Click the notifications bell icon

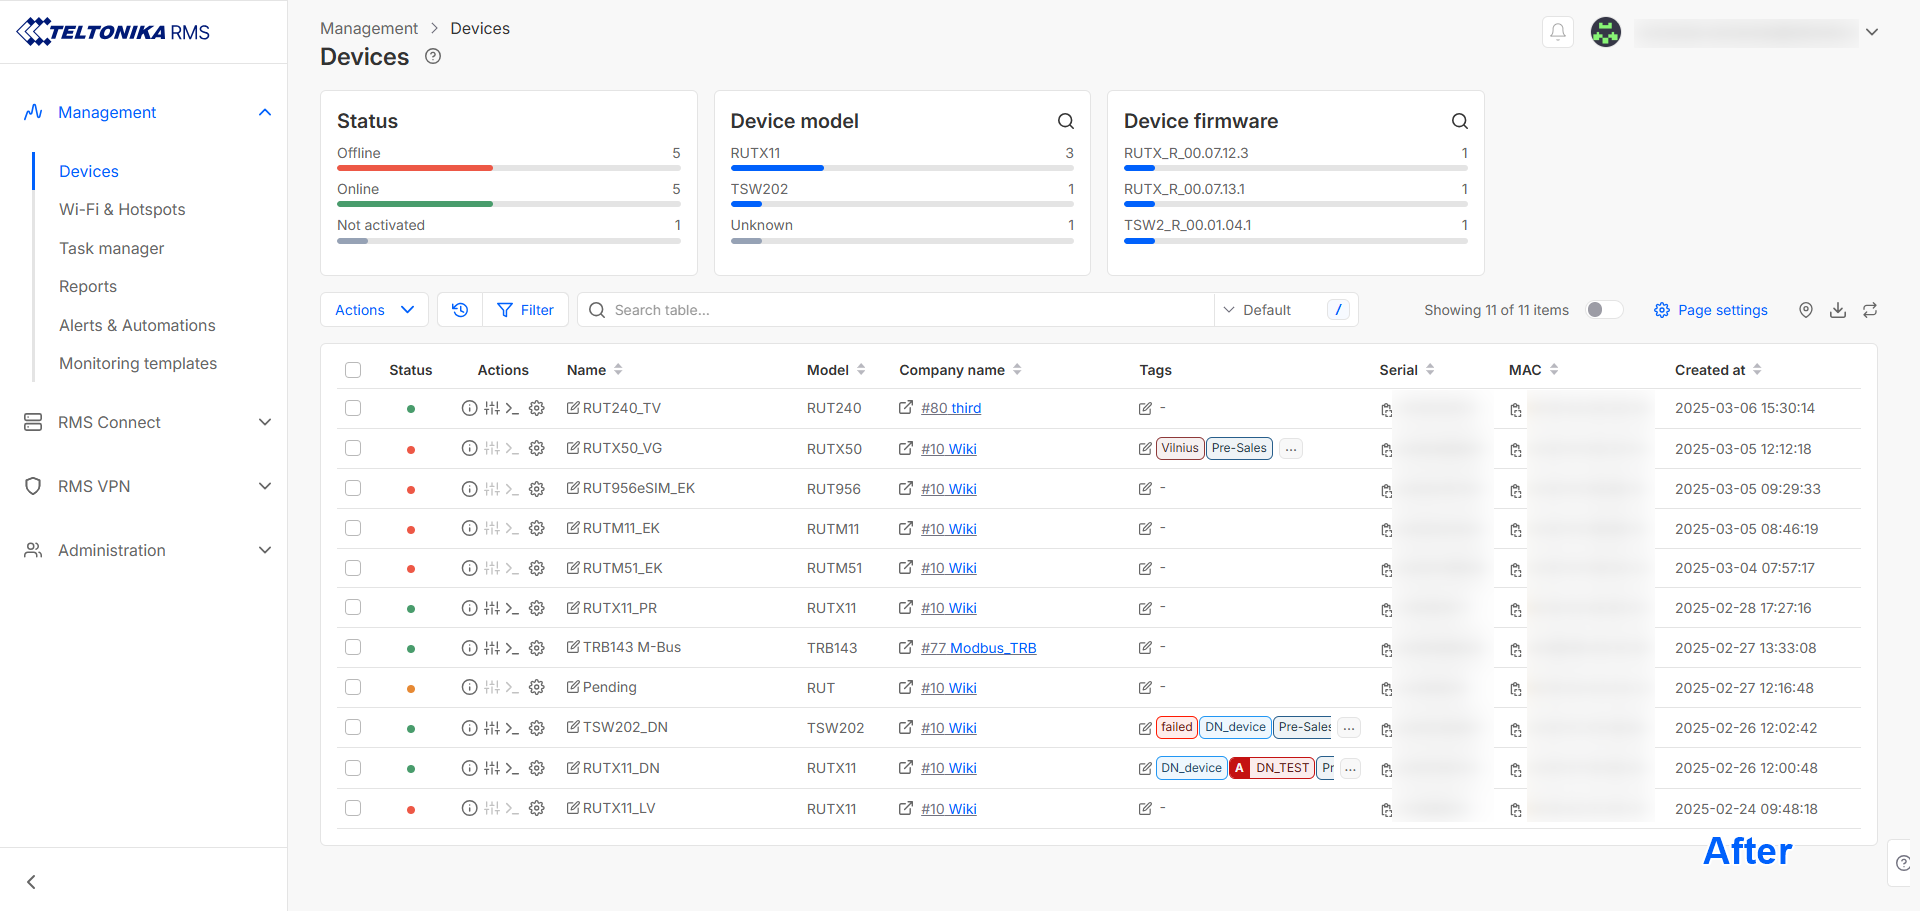(x=1557, y=32)
